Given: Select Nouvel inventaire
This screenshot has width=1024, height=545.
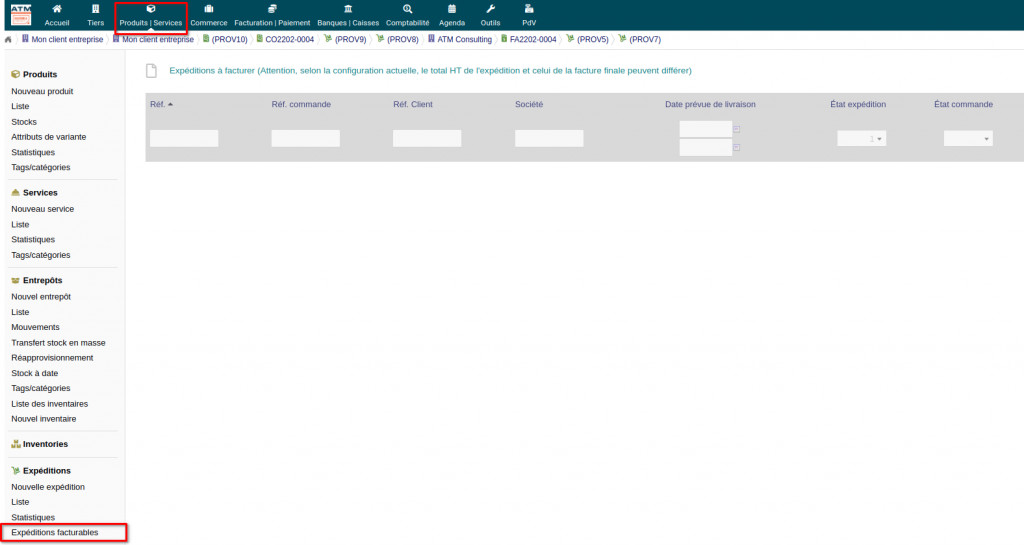Looking at the screenshot, I should pos(44,419).
